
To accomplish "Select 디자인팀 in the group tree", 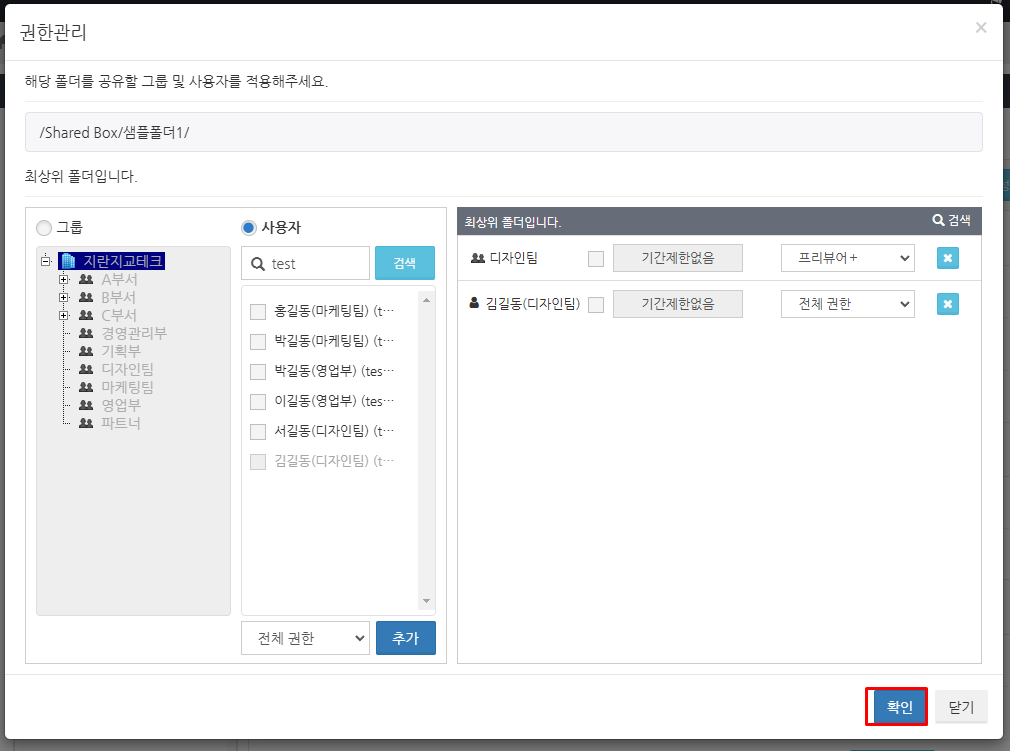I will (x=127, y=369).
